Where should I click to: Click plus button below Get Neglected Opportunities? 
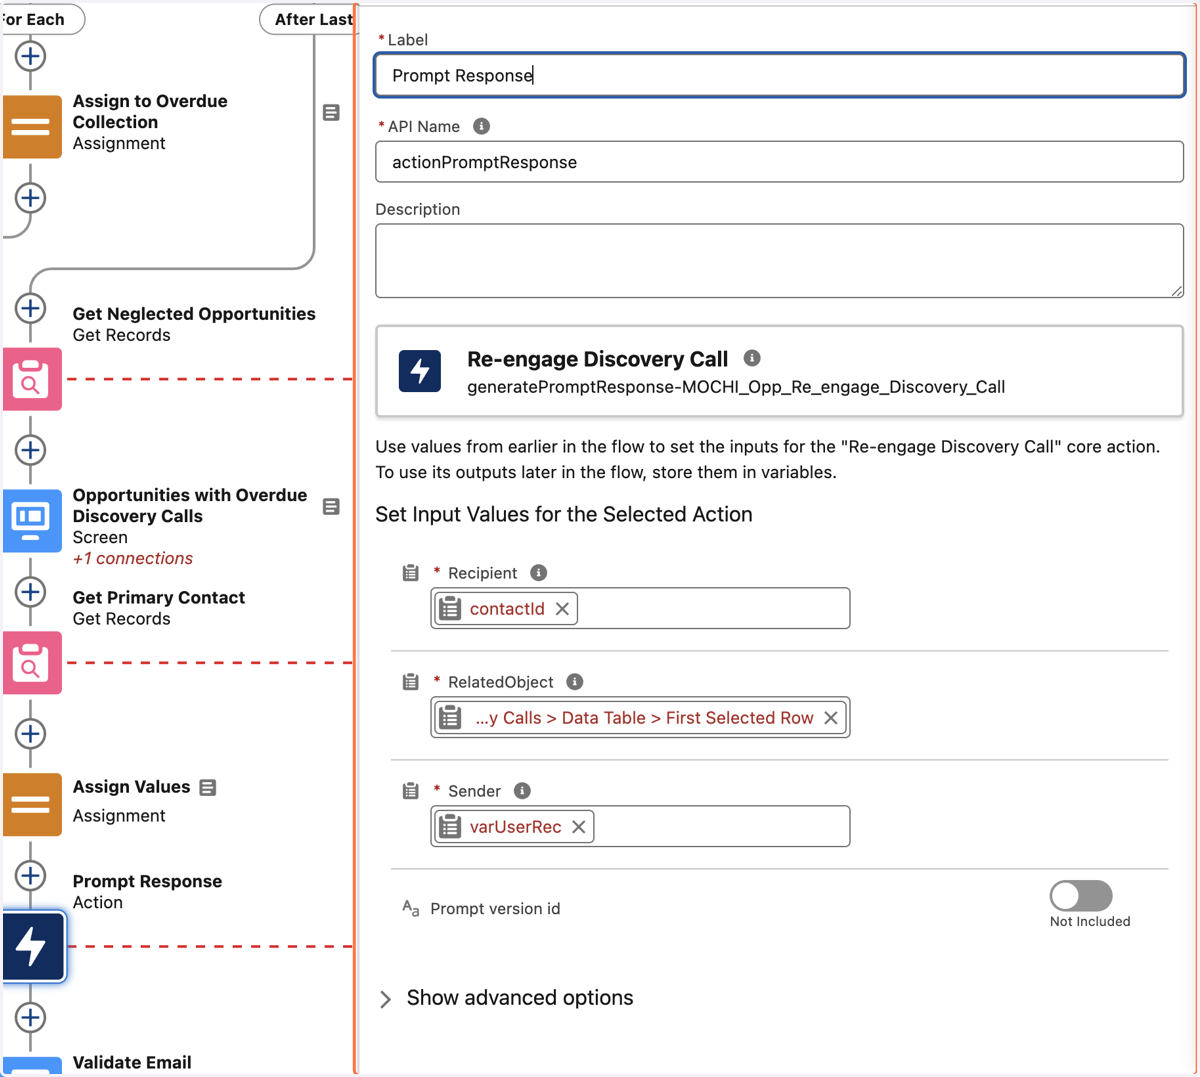(x=30, y=450)
